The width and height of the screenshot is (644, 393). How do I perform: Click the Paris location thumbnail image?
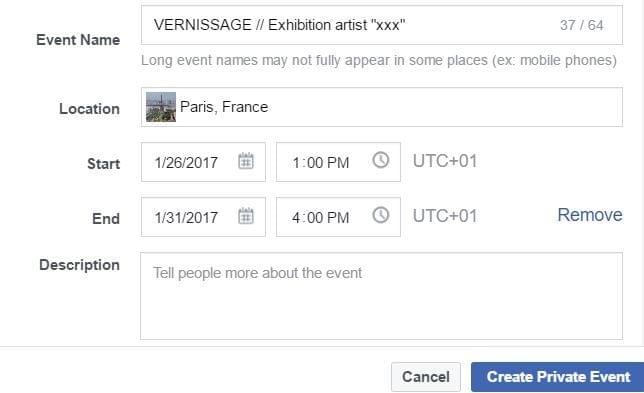[161, 107]
